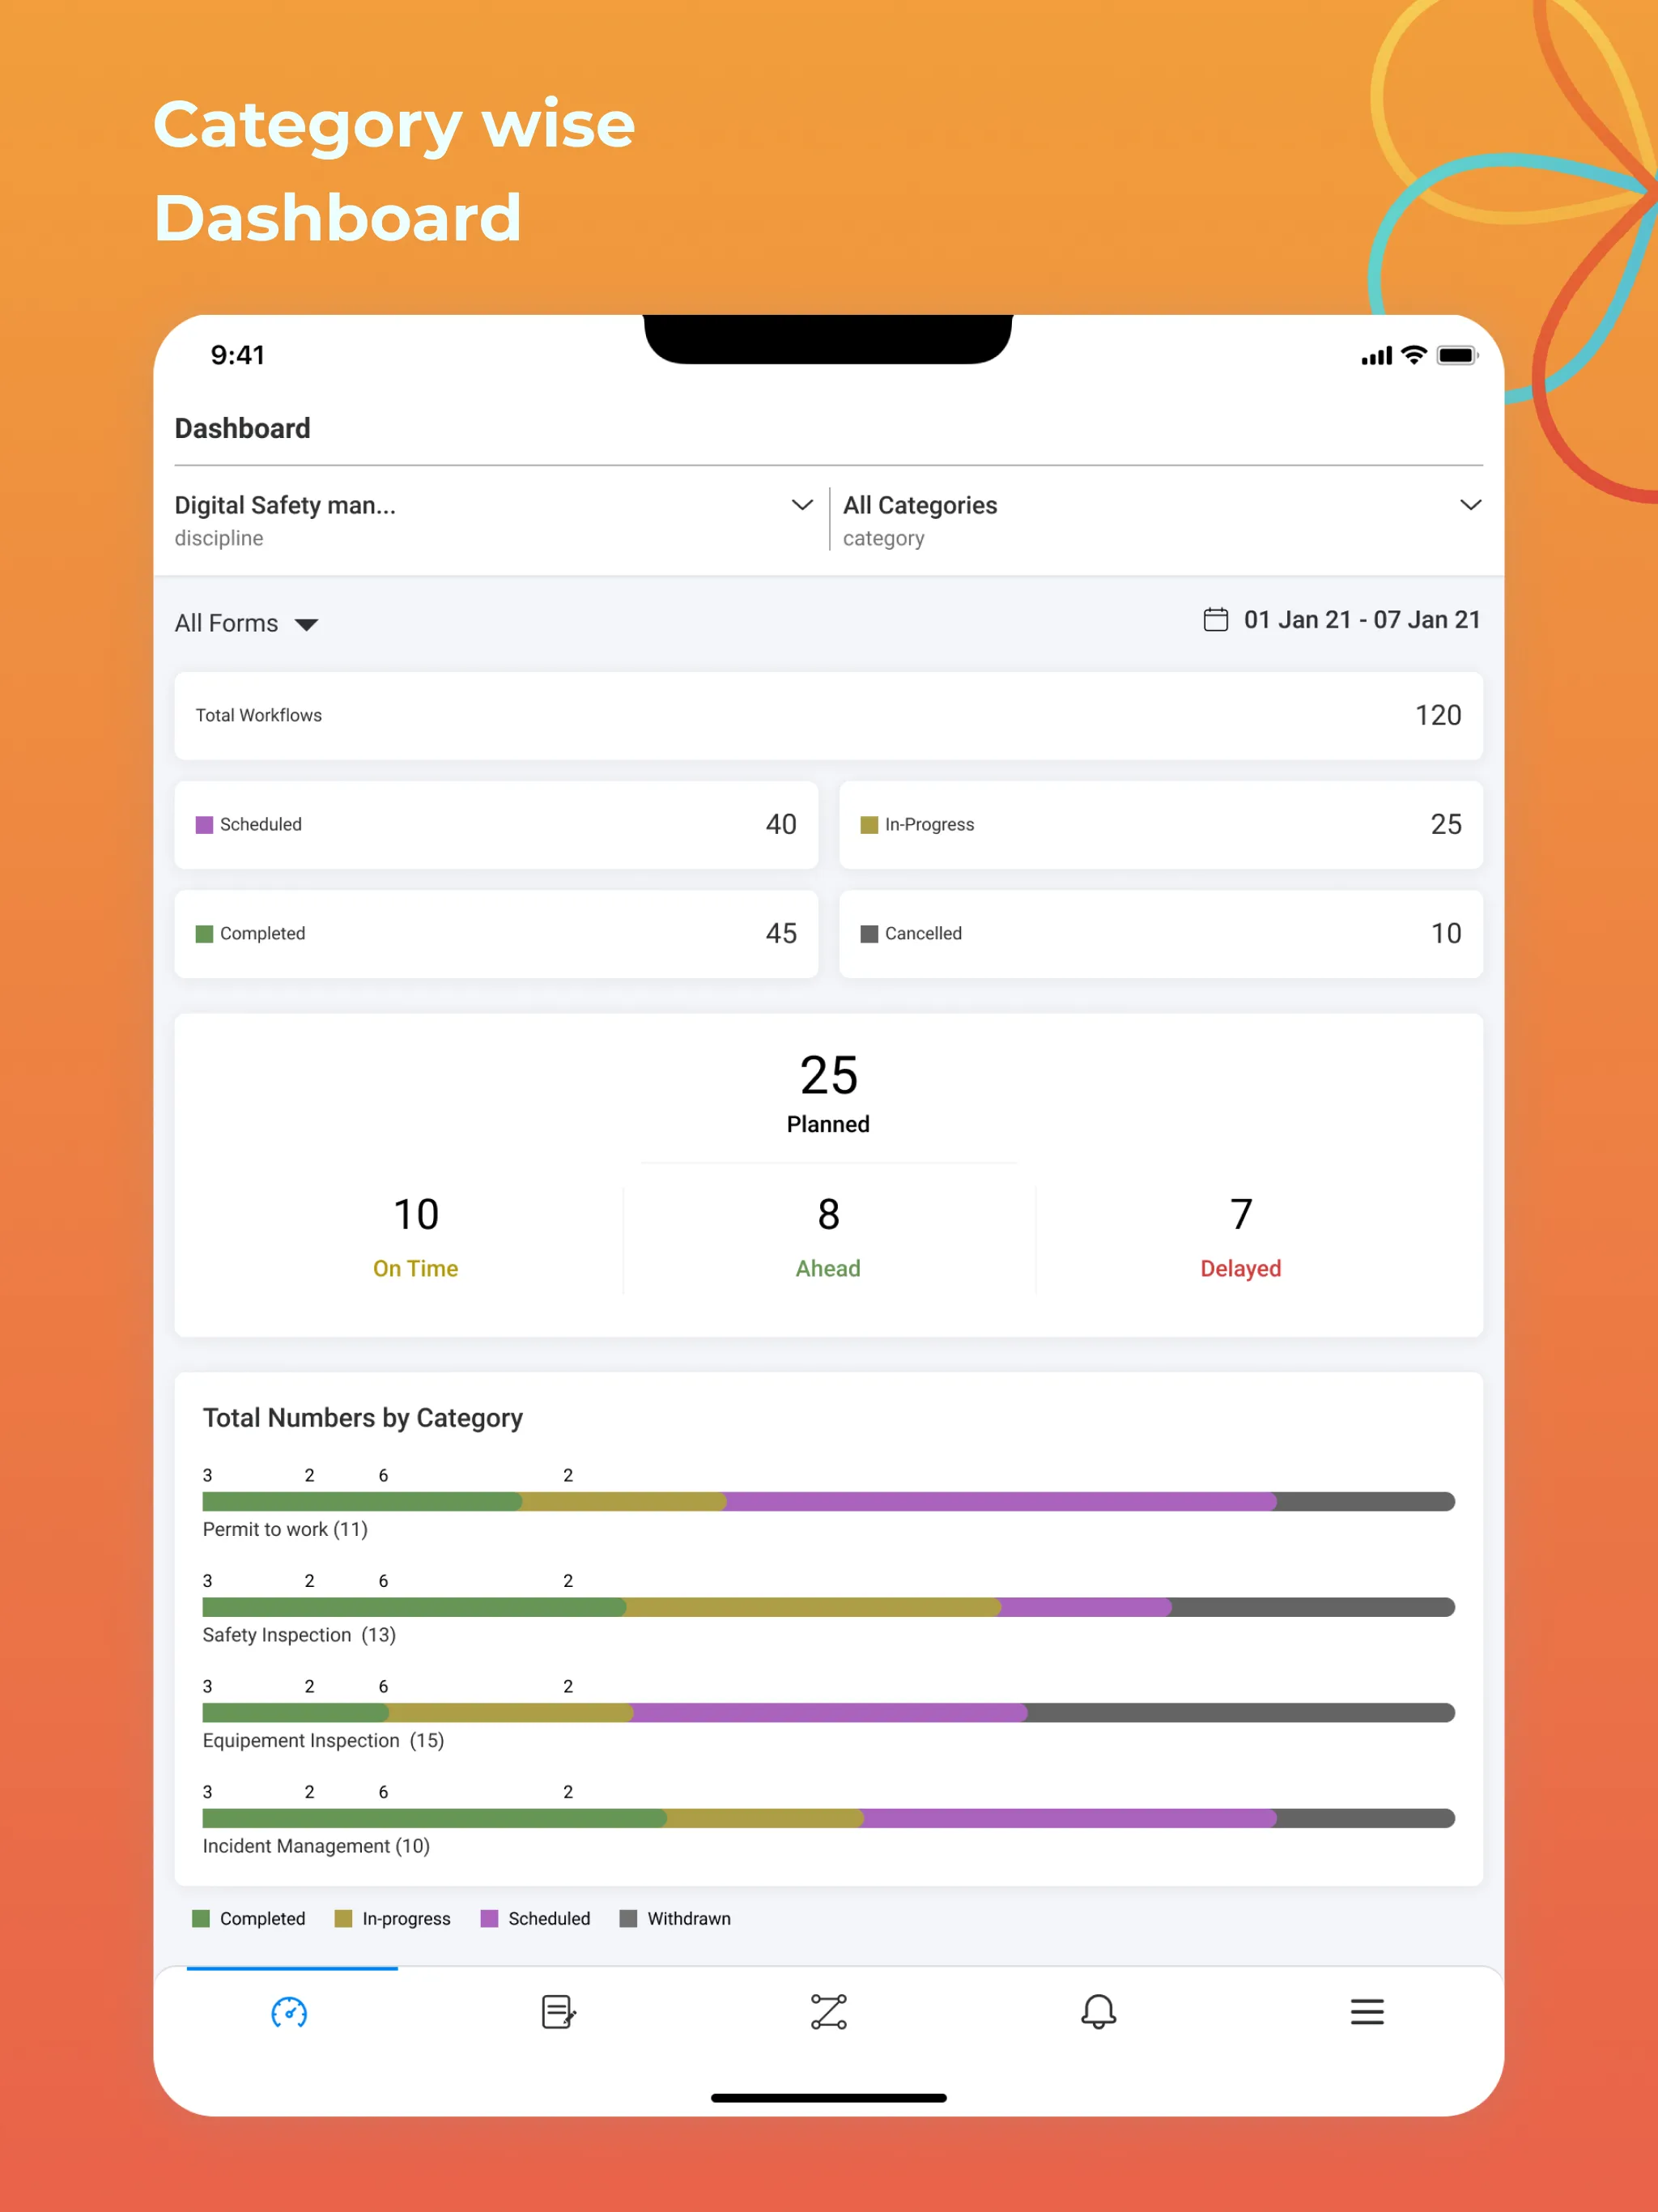Open the Forms/document icon tab
Image resolution: width=1658 pixels, height=2212 pixels.
(x=559, y=2012)
